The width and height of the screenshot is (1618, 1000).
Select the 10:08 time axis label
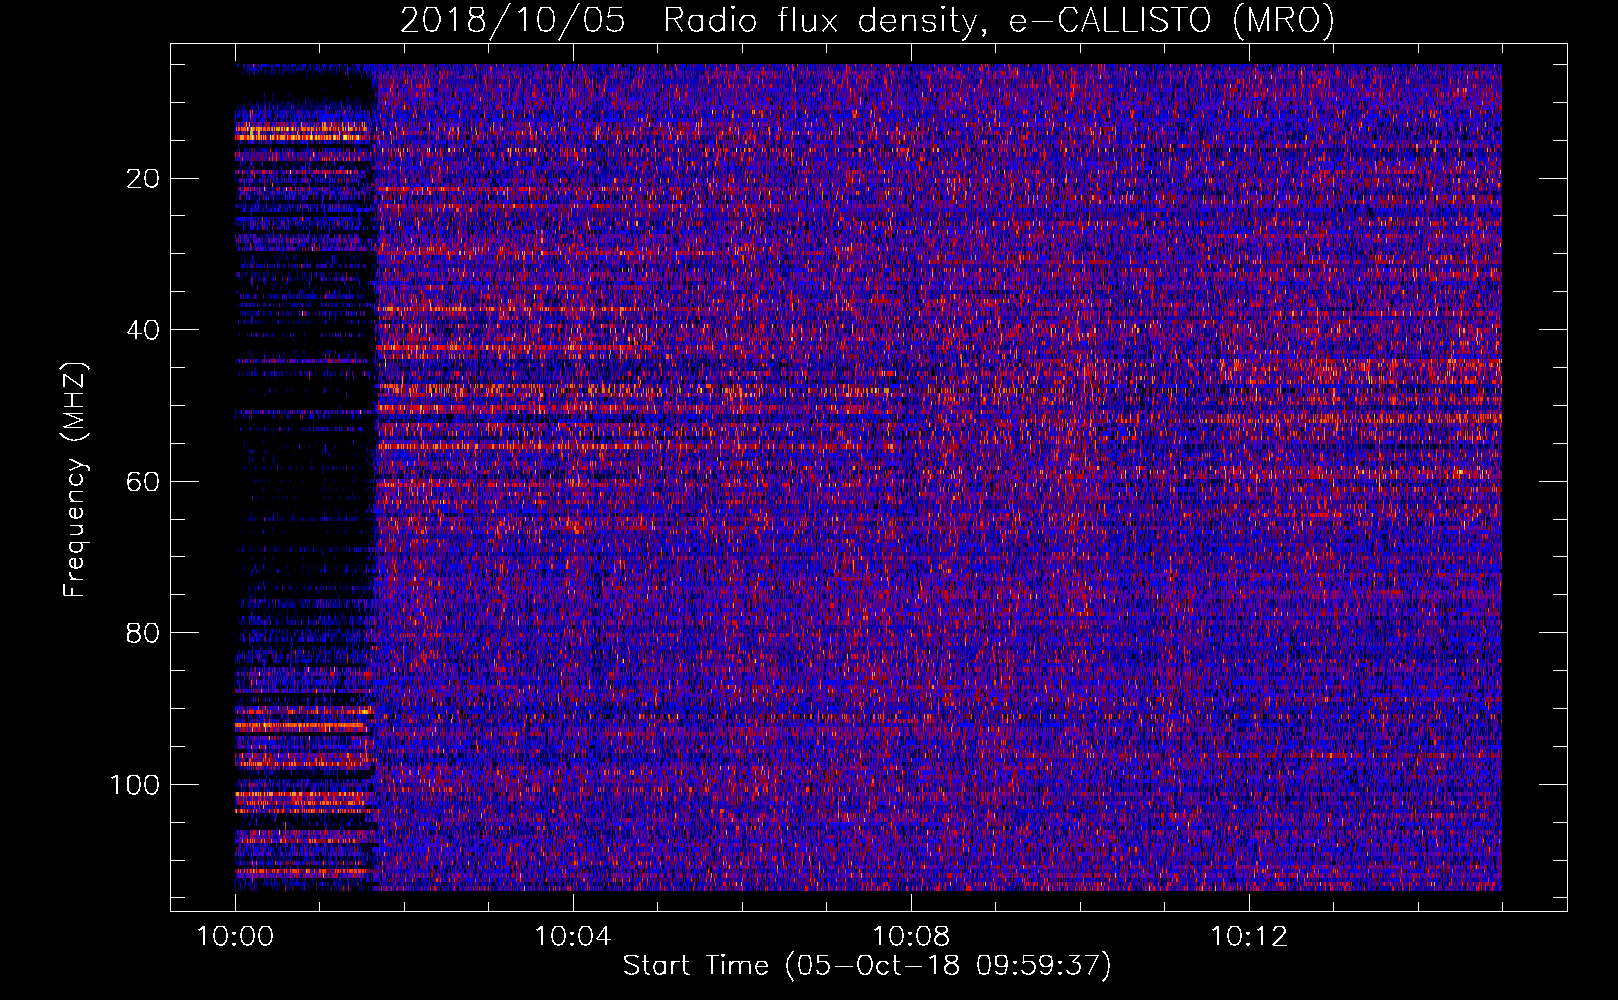[x=911, y=937]
